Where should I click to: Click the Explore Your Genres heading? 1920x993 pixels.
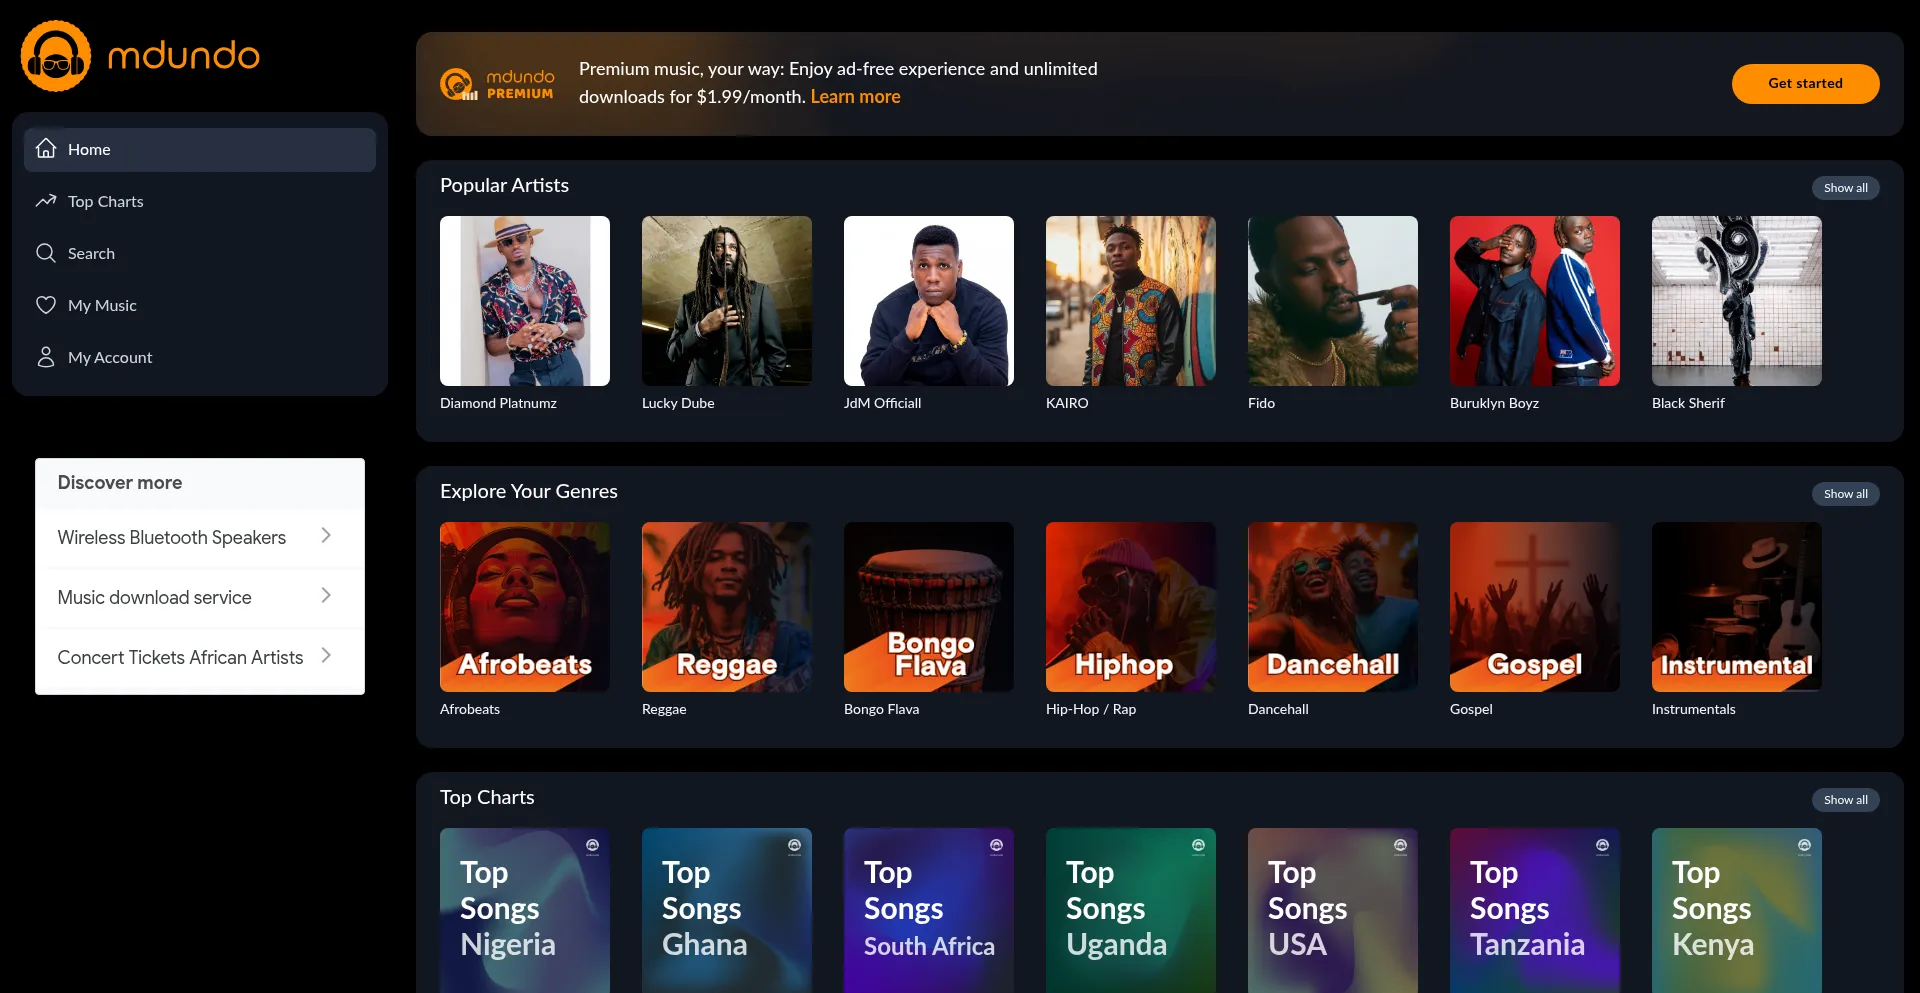pos(529,491)
